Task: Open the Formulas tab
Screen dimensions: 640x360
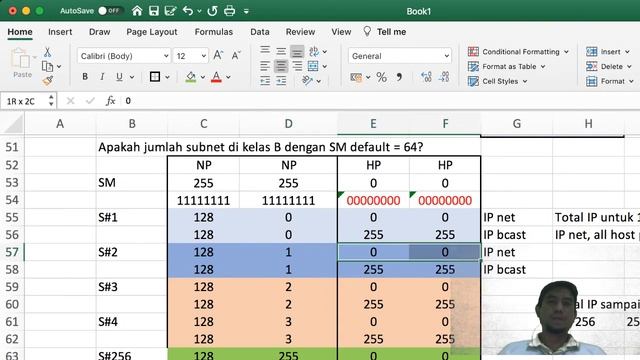Action: coord(213,32)
